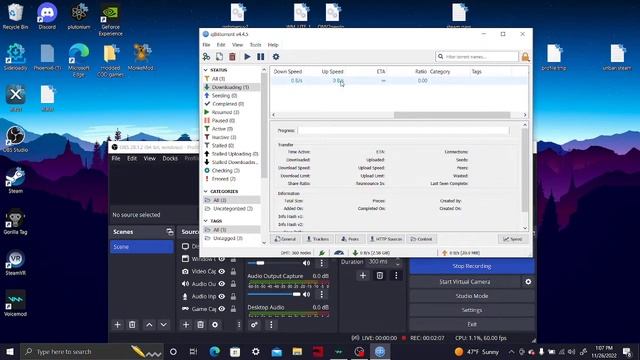Open Sources panel three-dot menu
640x360 pixels.
click(x=239, y=324)
